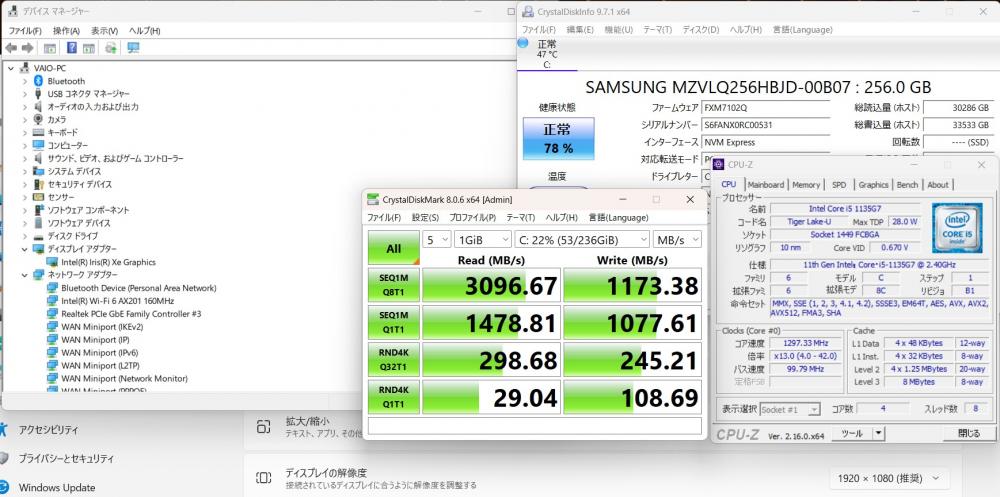The height and width of the screenshot is (497, 1000).
Task: Collapse ディスプレイ アダプター category
Action: point(24,249)
